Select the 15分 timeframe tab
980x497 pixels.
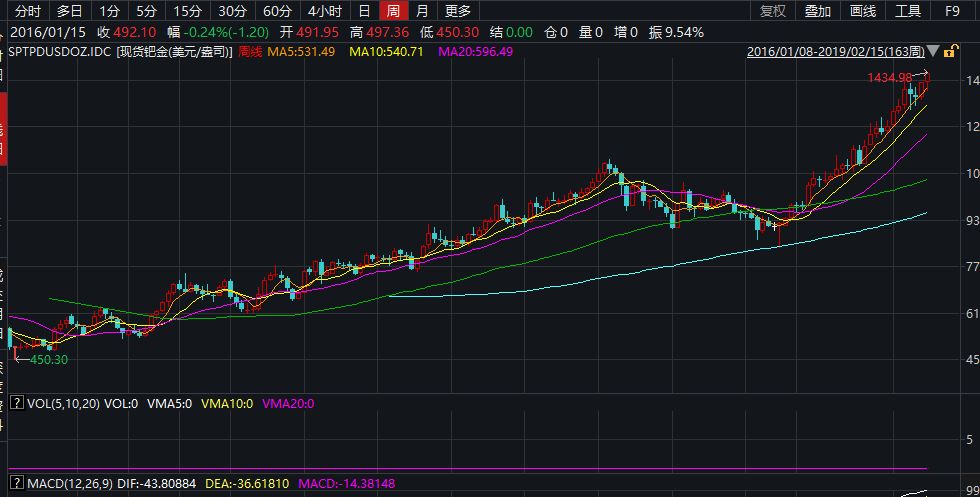click(x=186, y=11)
